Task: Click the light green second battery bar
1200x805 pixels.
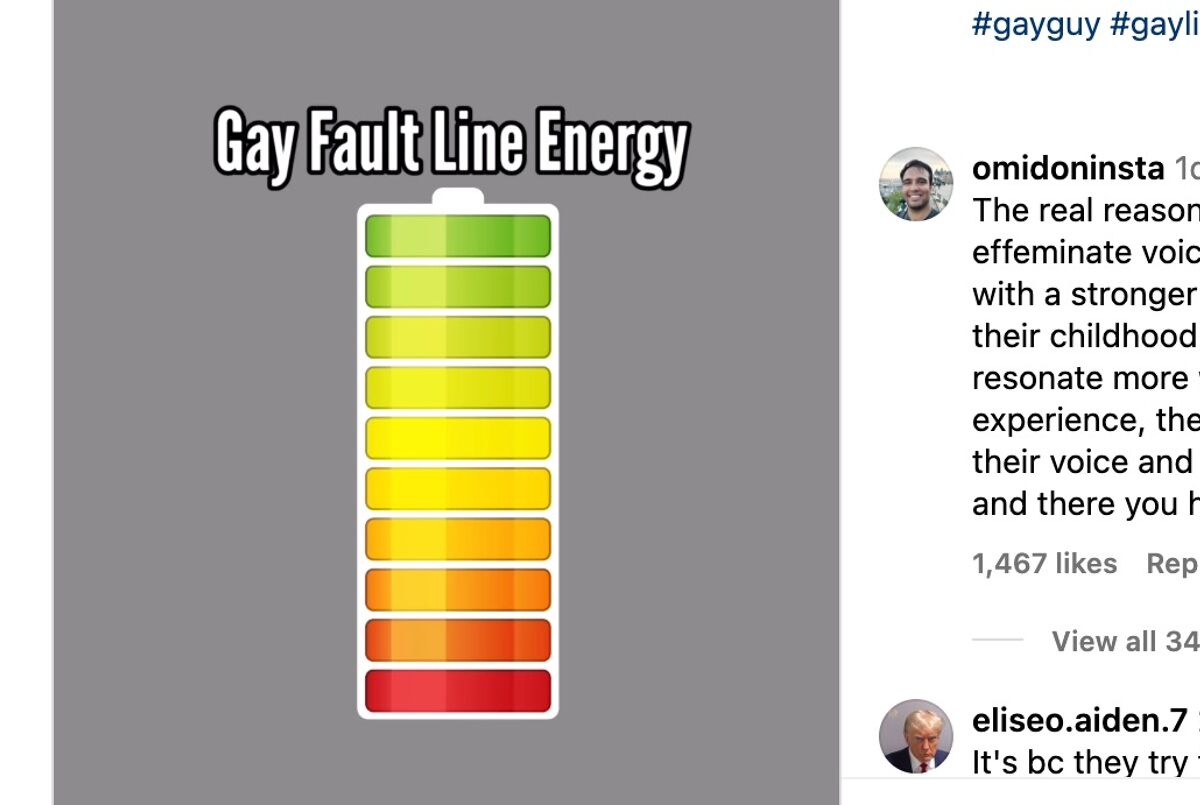Action: 458,287
